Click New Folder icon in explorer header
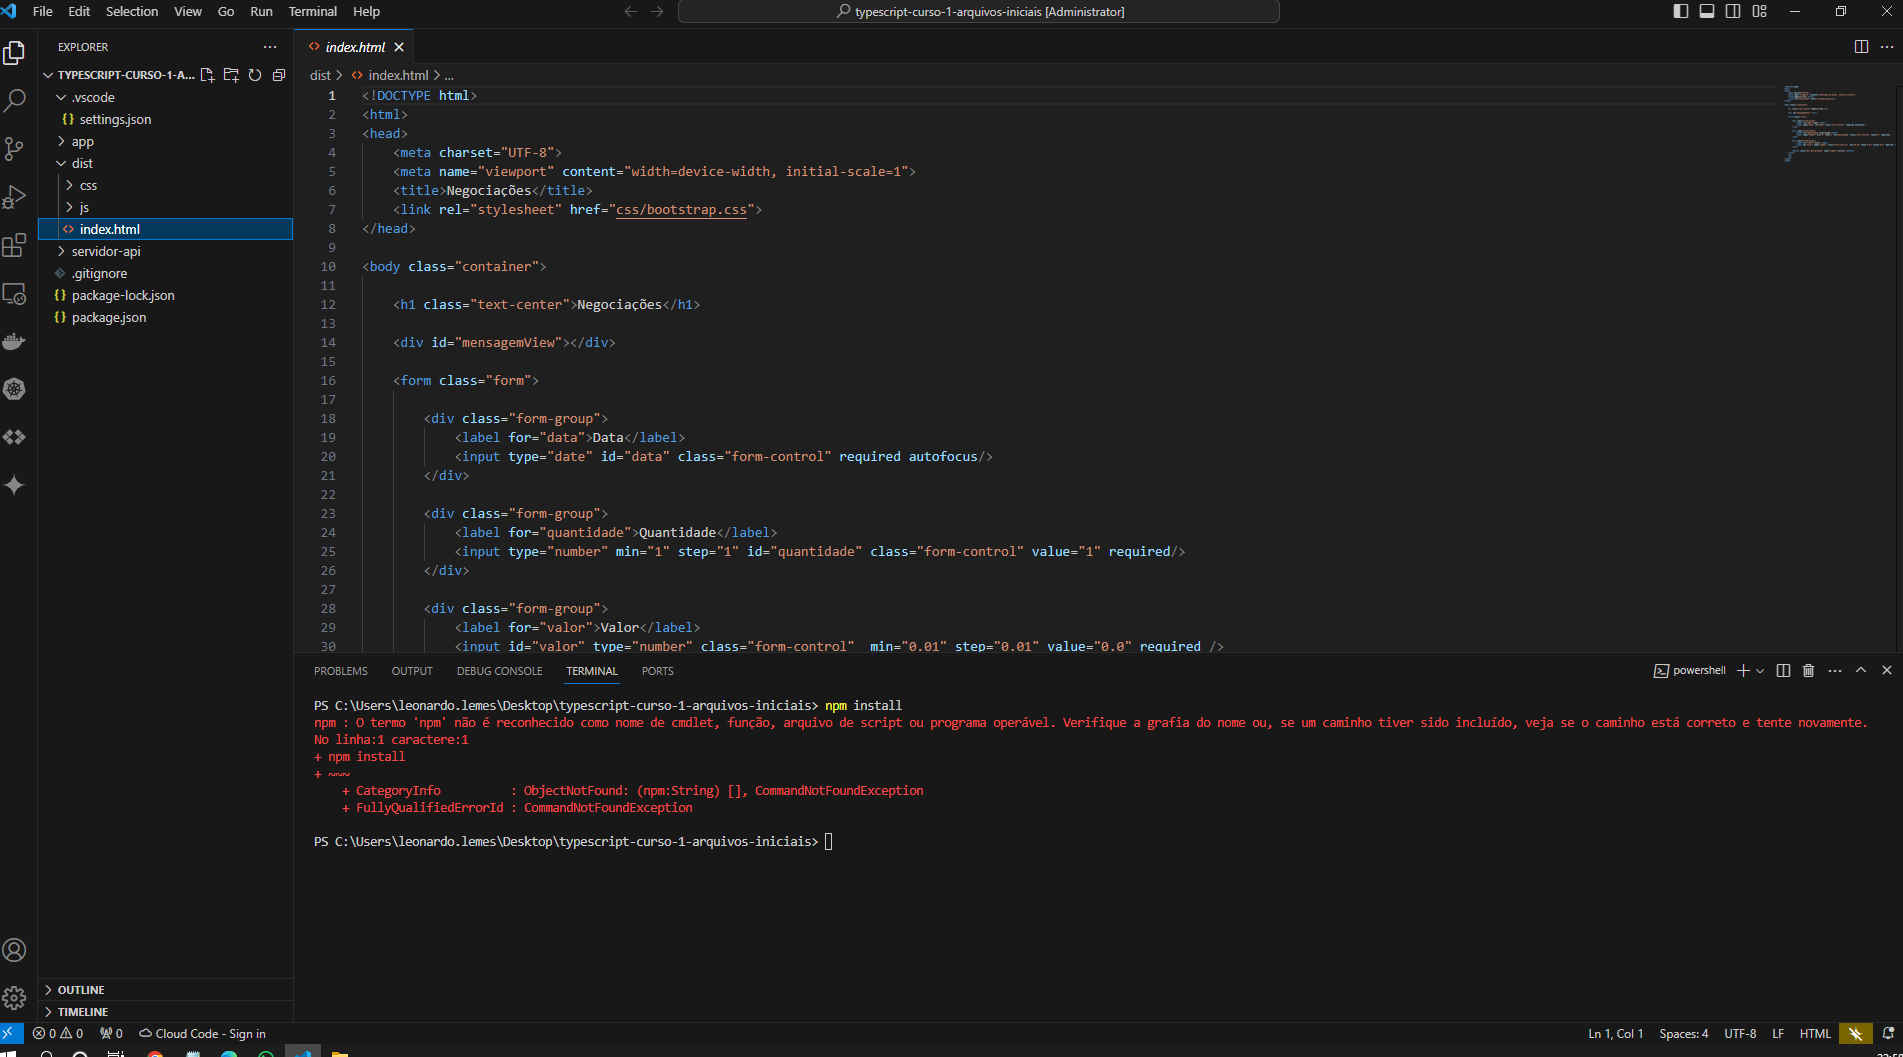Viewport: 1903px width, 1057px height. pyautogui.click(x=231, y=75)
